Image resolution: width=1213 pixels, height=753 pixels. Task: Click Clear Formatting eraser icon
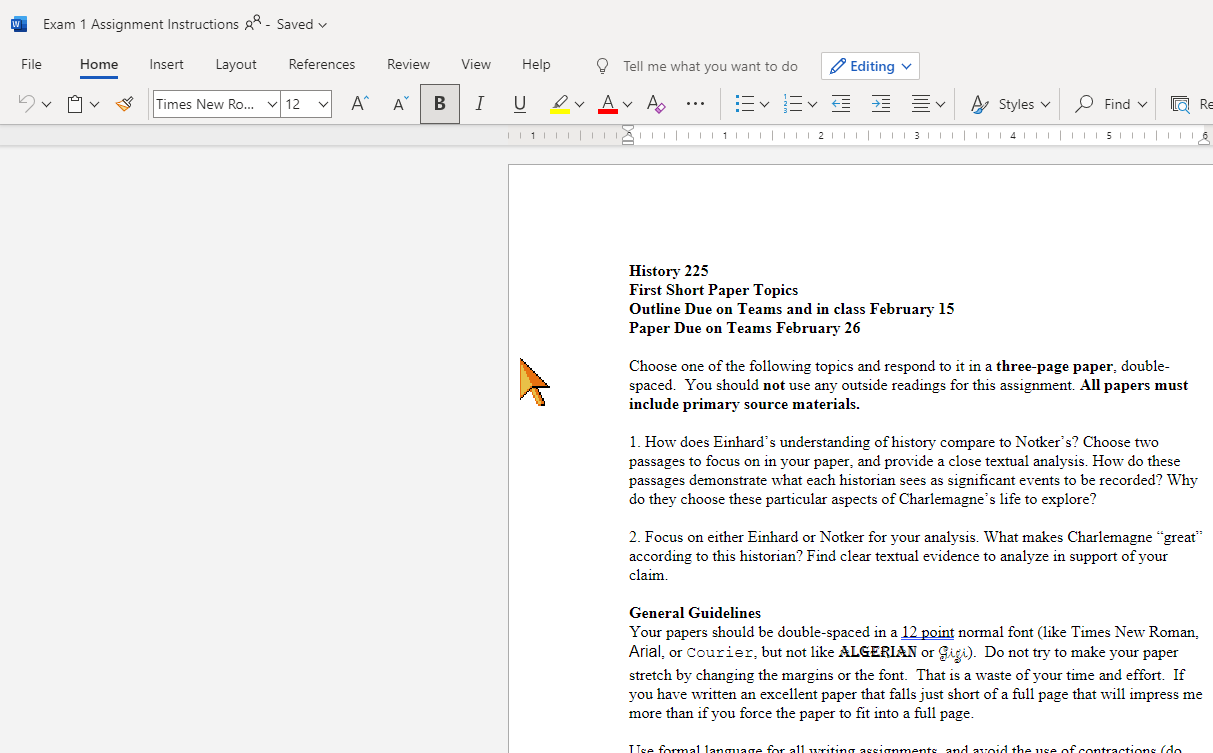pyautogui.click(x=655, y=104)
